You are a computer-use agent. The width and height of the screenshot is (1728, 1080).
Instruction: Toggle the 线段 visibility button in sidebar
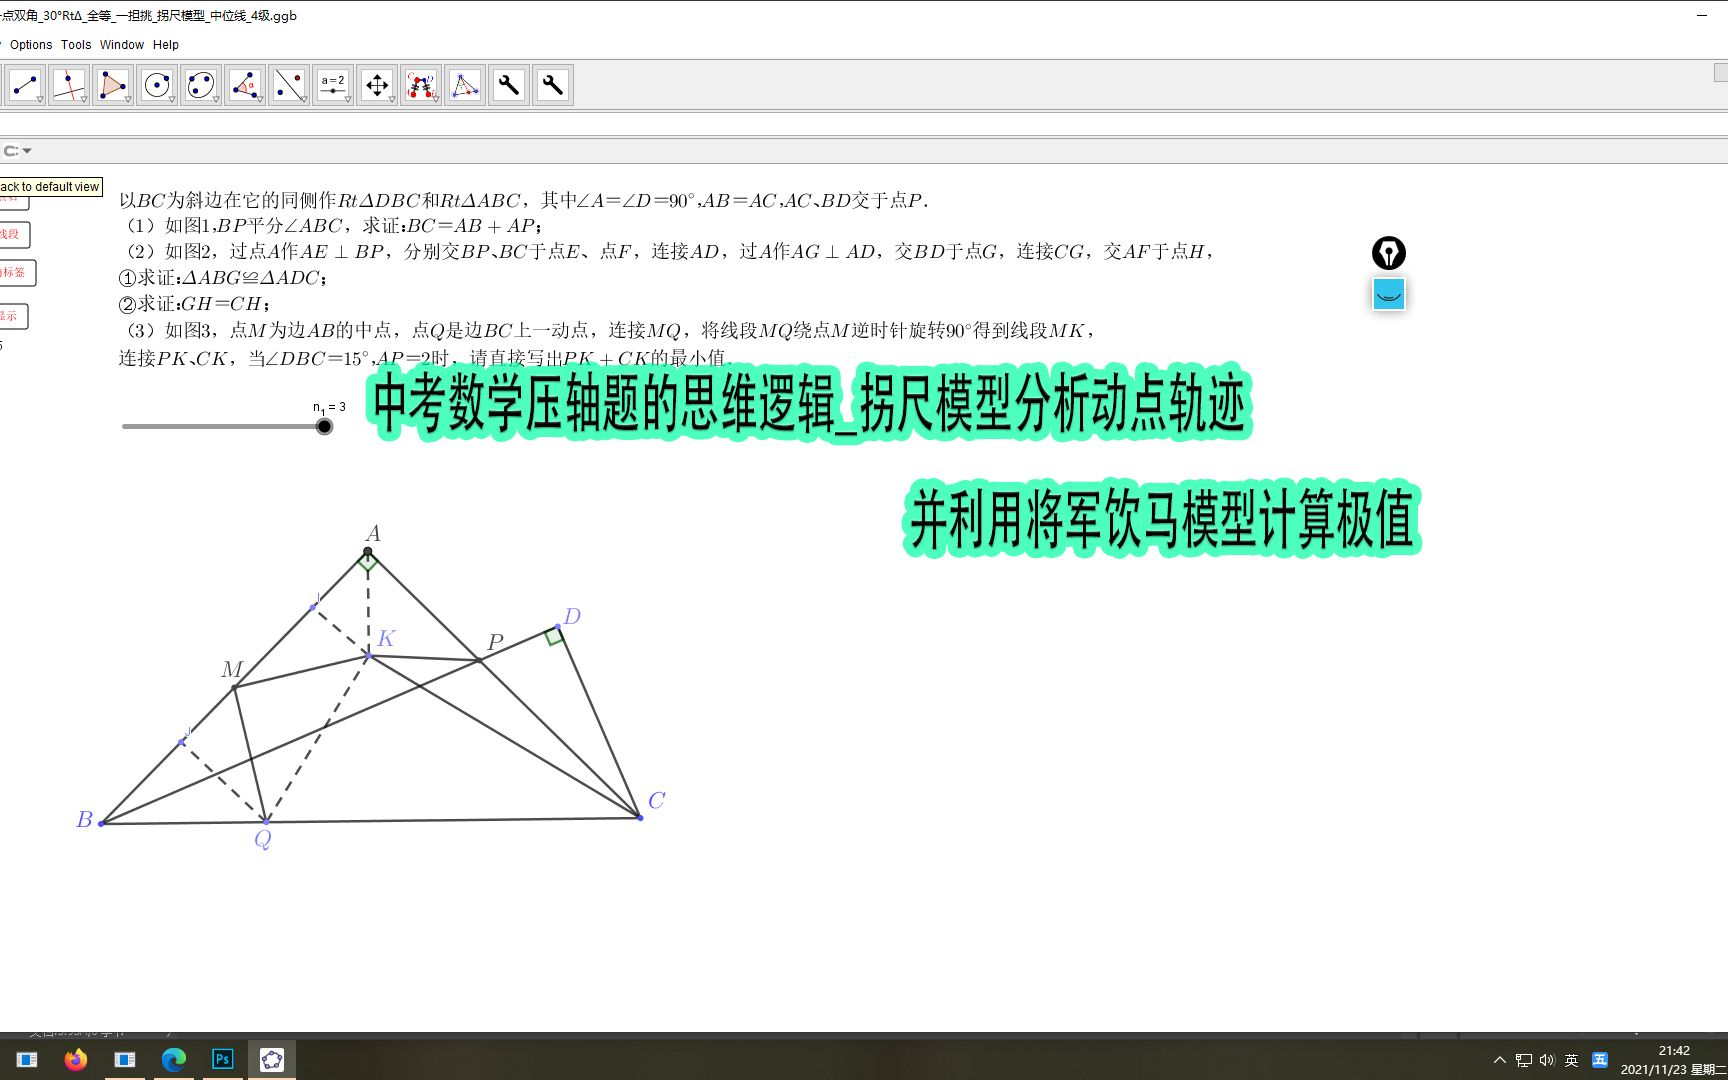pyautogui.click(x=14, y=234)
